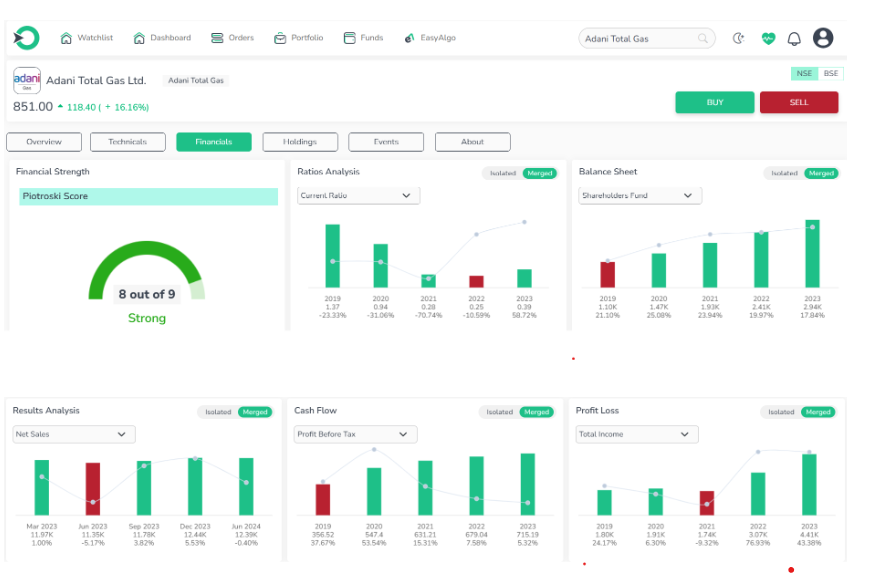Expand the Net Sales dropdown
The image size is (874, 579).
(73, 434)
